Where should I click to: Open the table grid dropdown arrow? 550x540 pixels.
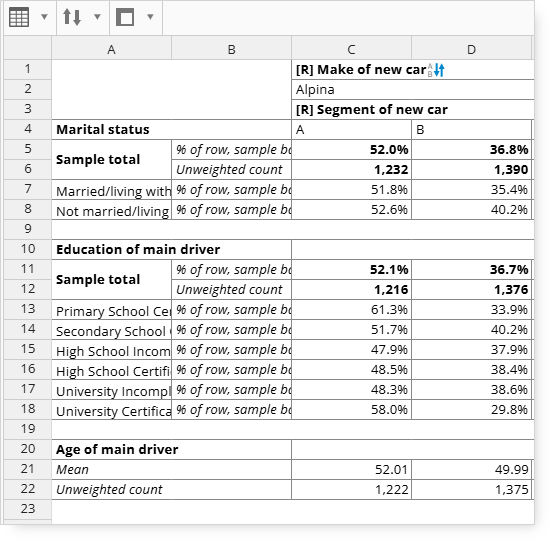(44, 16)
